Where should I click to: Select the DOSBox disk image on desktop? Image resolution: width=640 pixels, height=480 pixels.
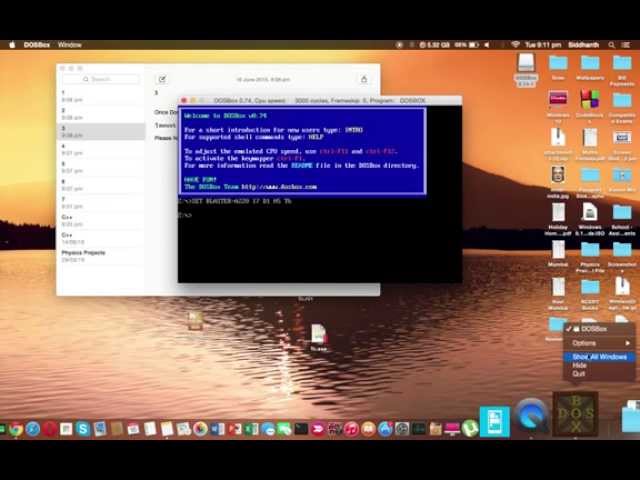(x=526, y=69)
